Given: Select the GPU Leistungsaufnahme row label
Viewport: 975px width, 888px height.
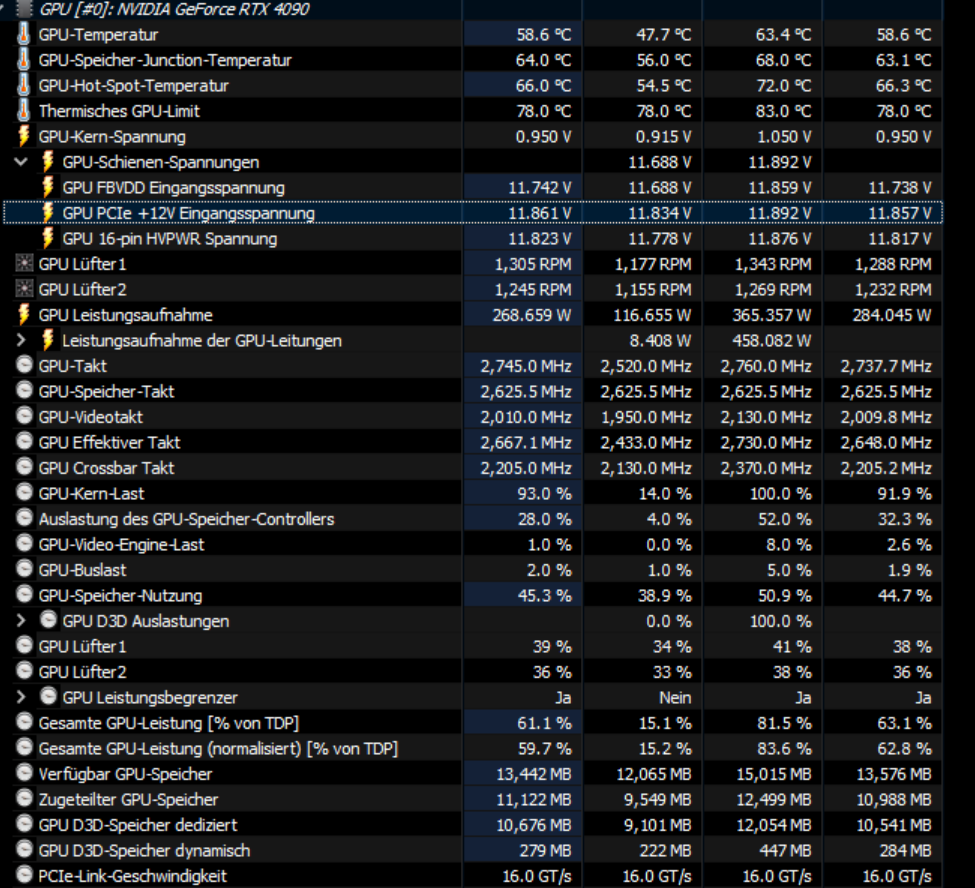Looking at the screenshot, I should click(125, 315).
